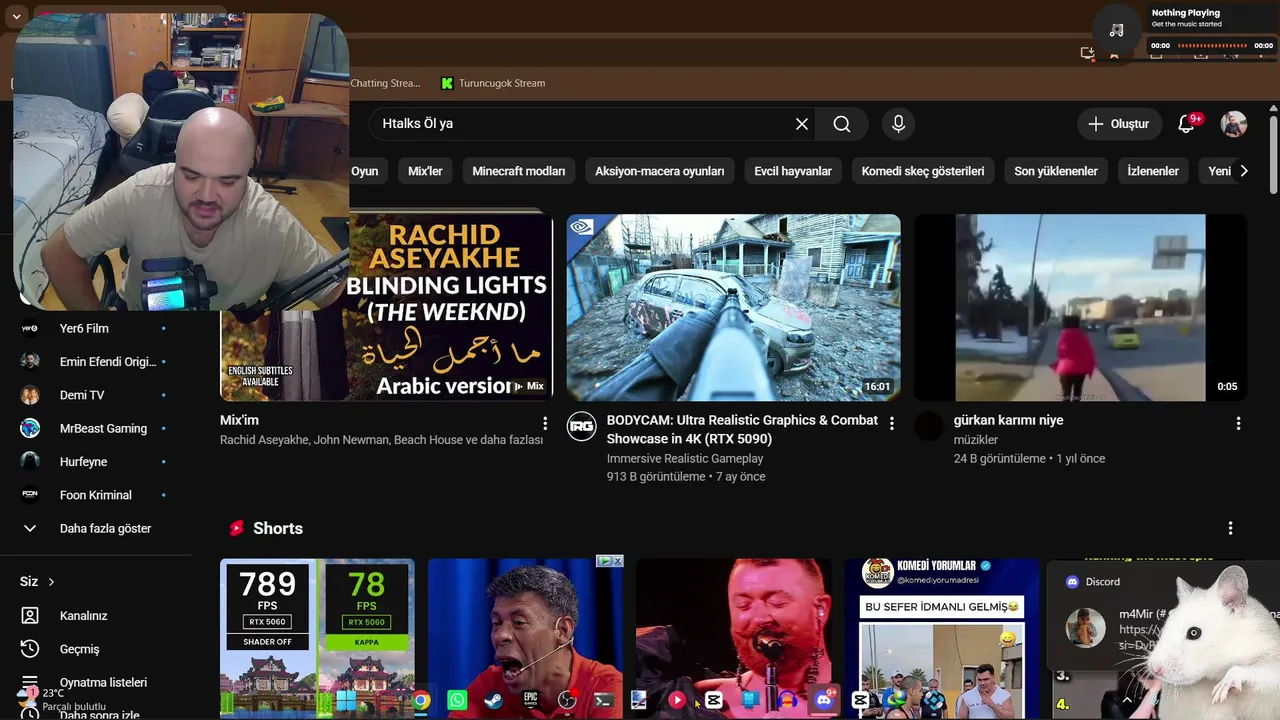This screenshot has height=720, width=1280.
Task: Open WhatsApp from the taskbar
Action: coord(457,701)
